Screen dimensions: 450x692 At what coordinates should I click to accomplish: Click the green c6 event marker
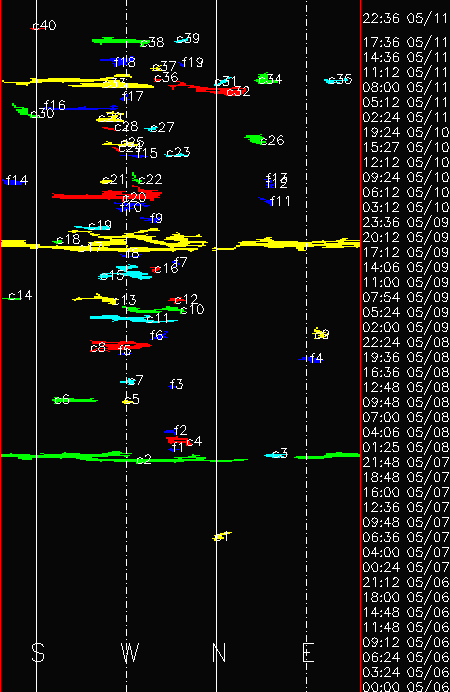click(x=75, y=400)
